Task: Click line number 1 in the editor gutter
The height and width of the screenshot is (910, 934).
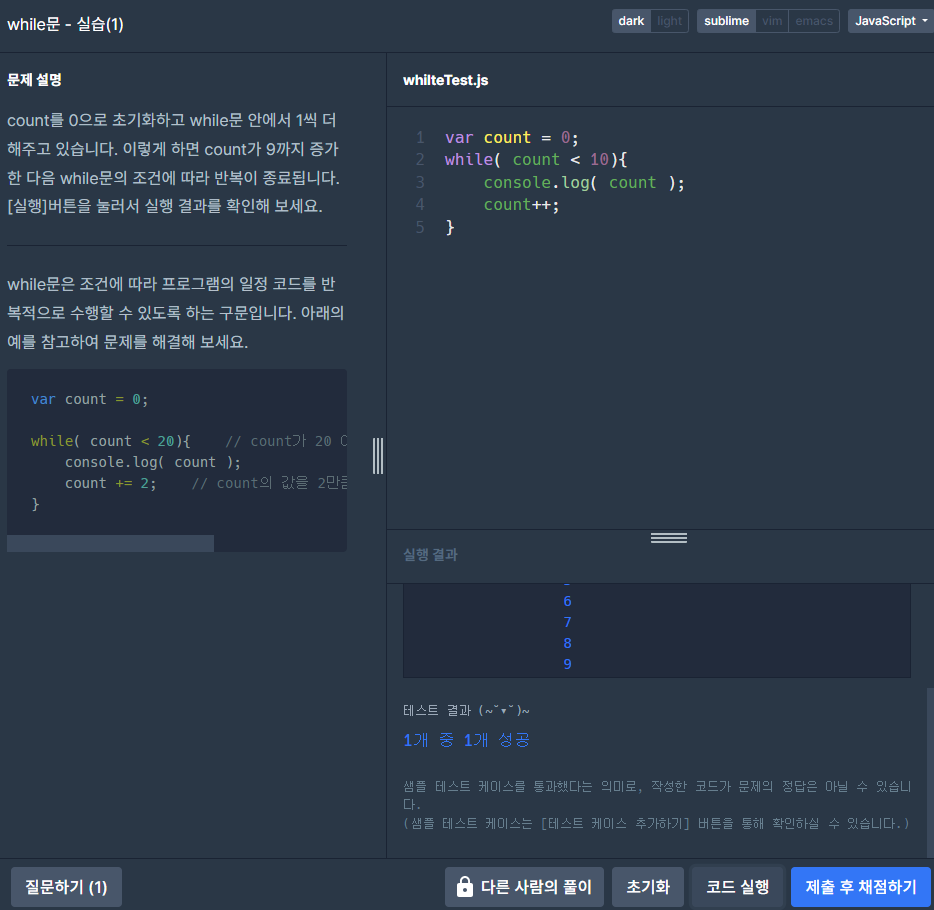Action: click(420, 138)
